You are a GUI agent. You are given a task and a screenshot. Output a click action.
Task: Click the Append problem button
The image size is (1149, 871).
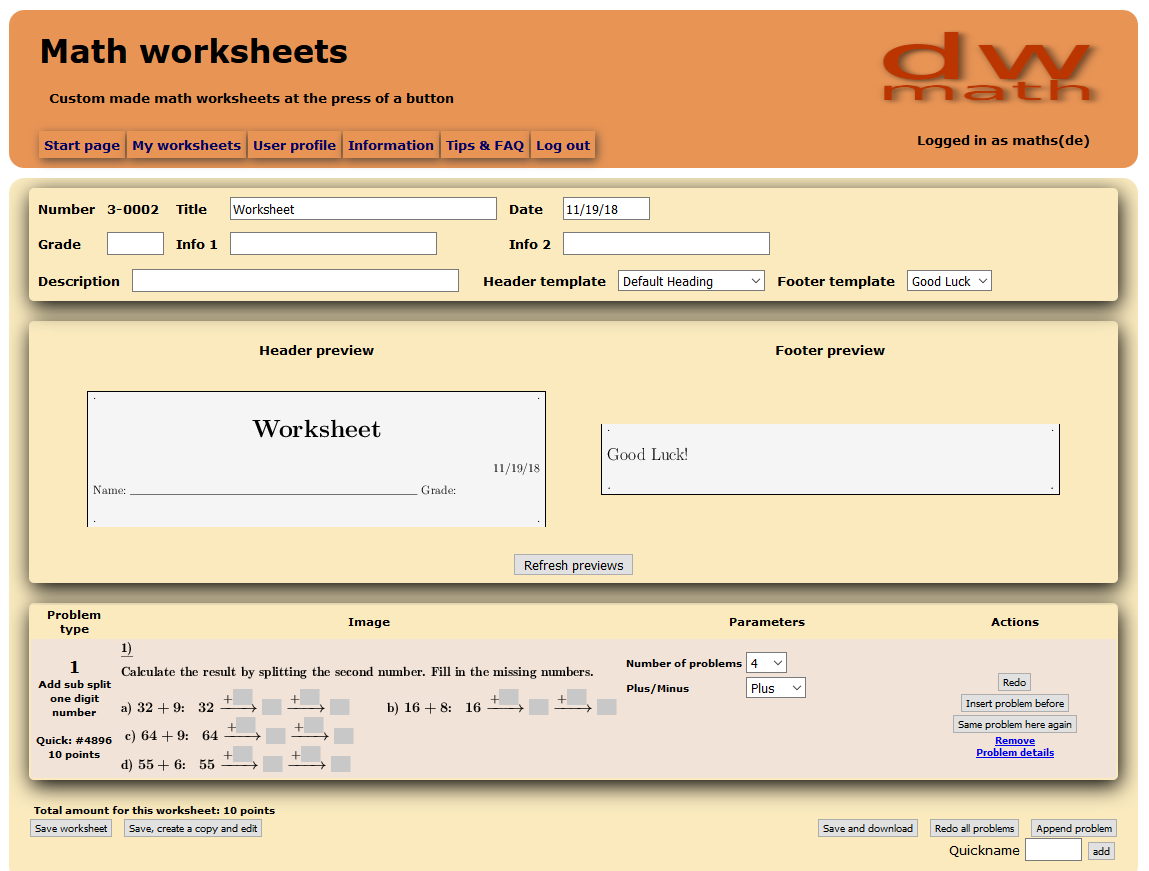click(x=1074, y=829)
